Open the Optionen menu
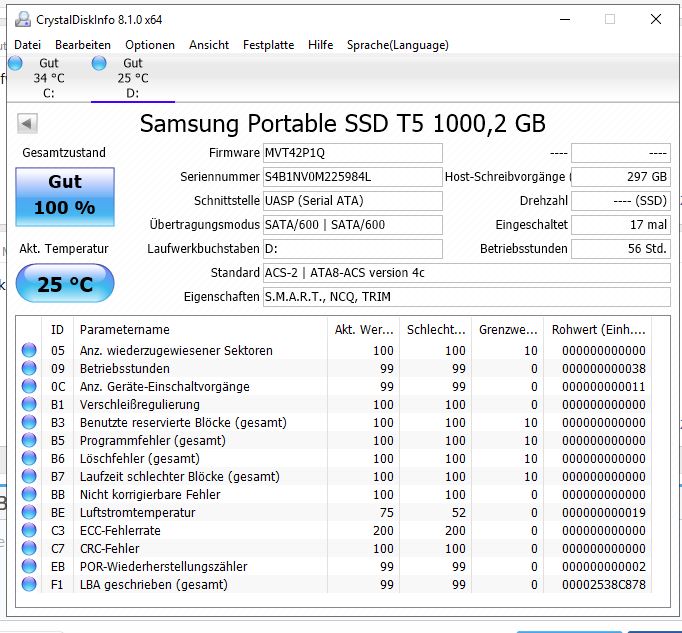Screen dimensions: 682x633 coord(150,45)
